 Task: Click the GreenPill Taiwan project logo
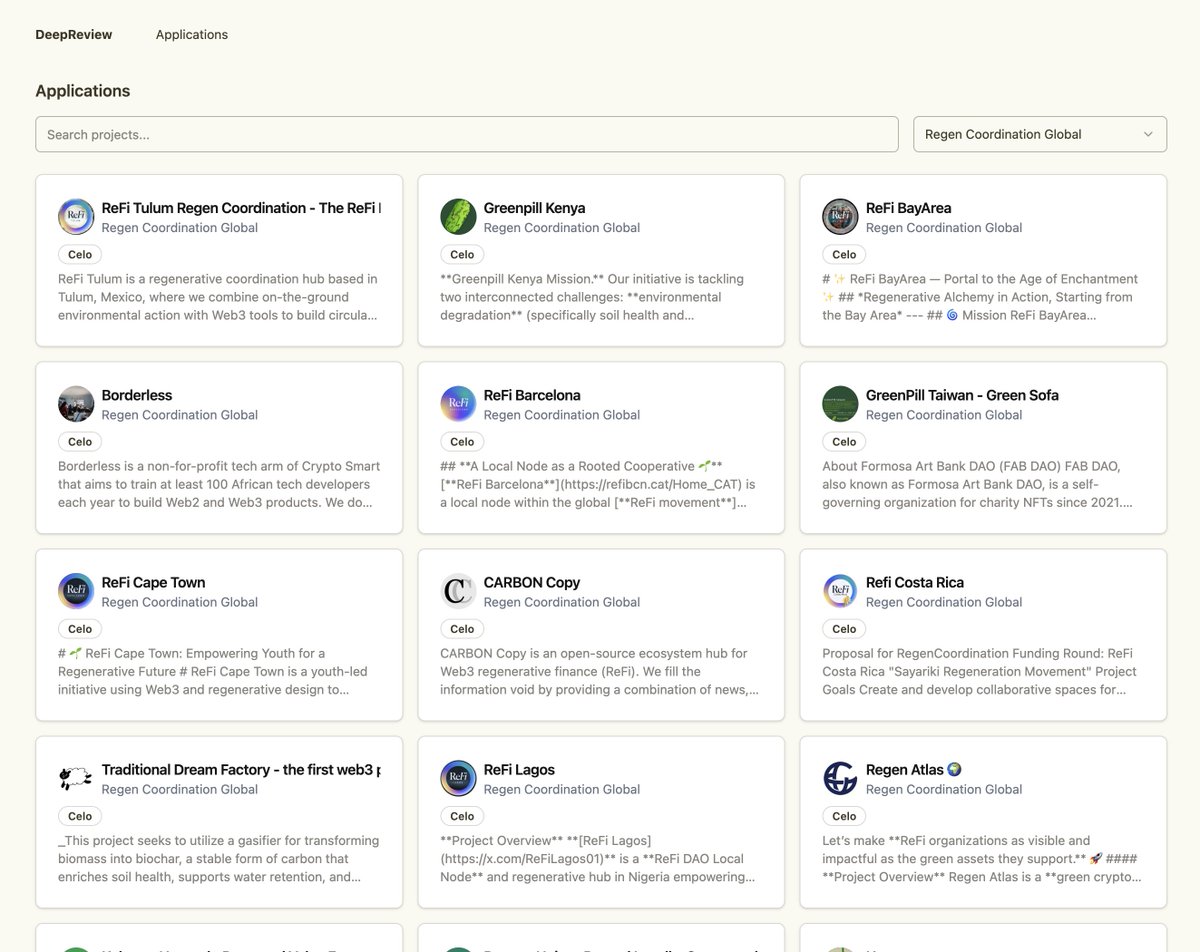840,404
